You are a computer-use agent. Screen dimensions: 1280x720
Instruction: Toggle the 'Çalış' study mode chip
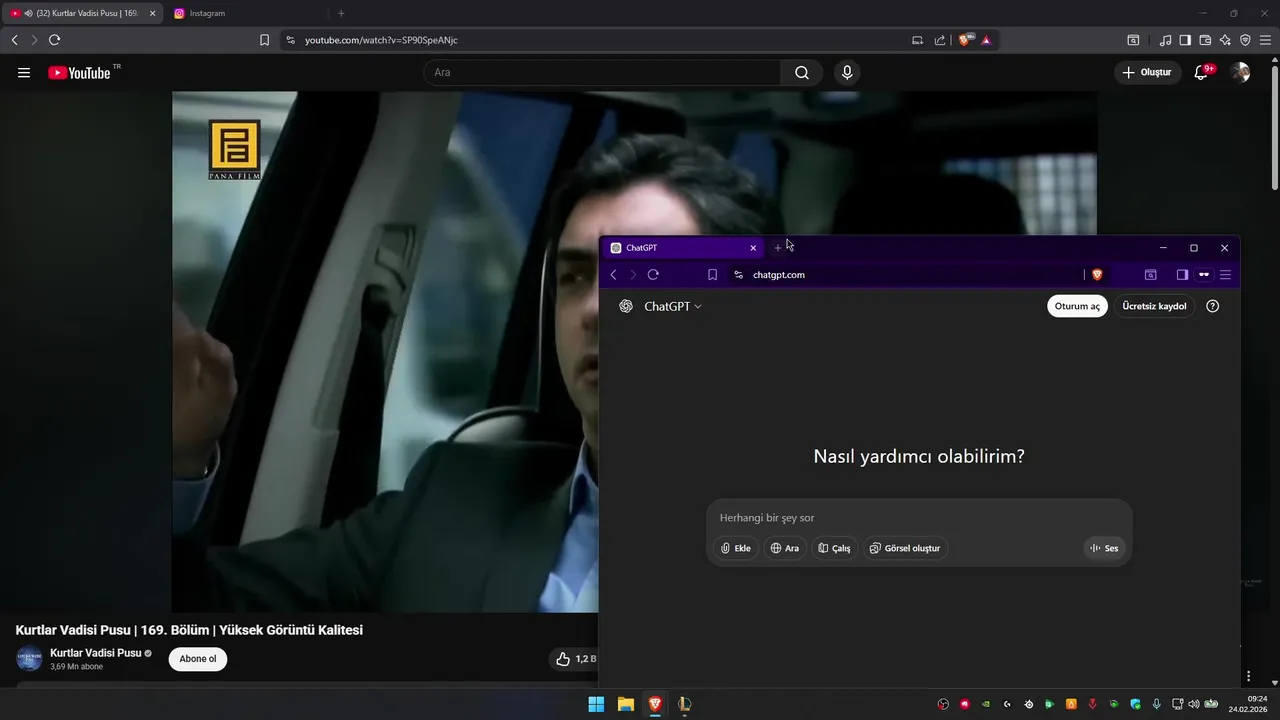point(835,548)
